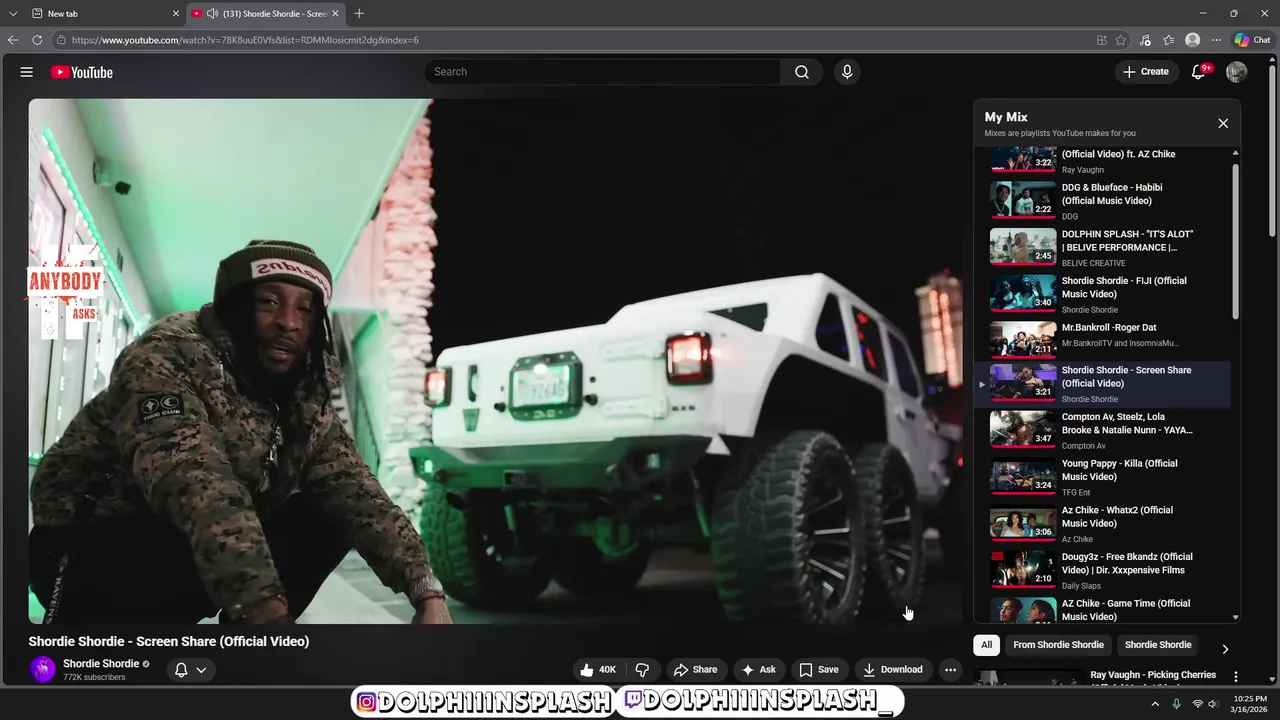Screen dimensions: 1280x720
Task: Open media control music note icon
Action: coord(1145,40)
